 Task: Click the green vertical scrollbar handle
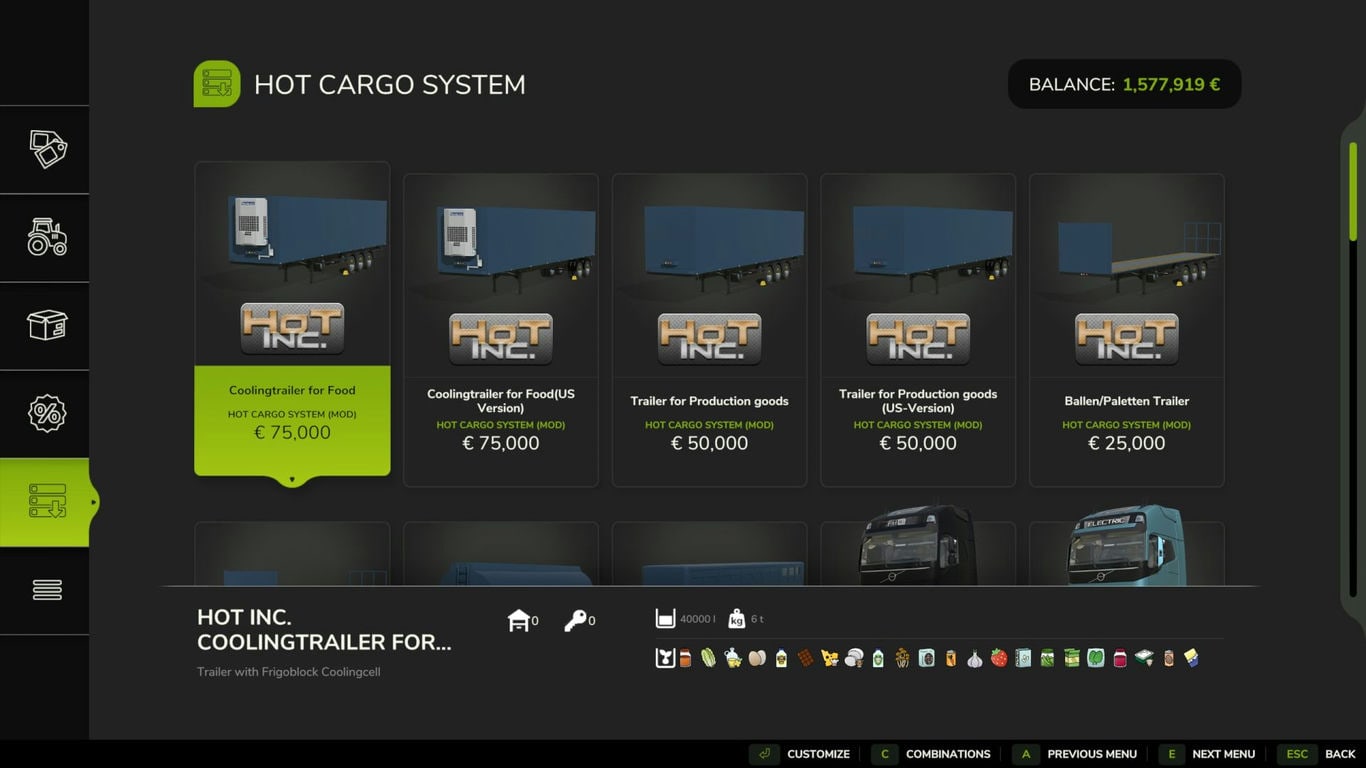(x=1353, y=190)
